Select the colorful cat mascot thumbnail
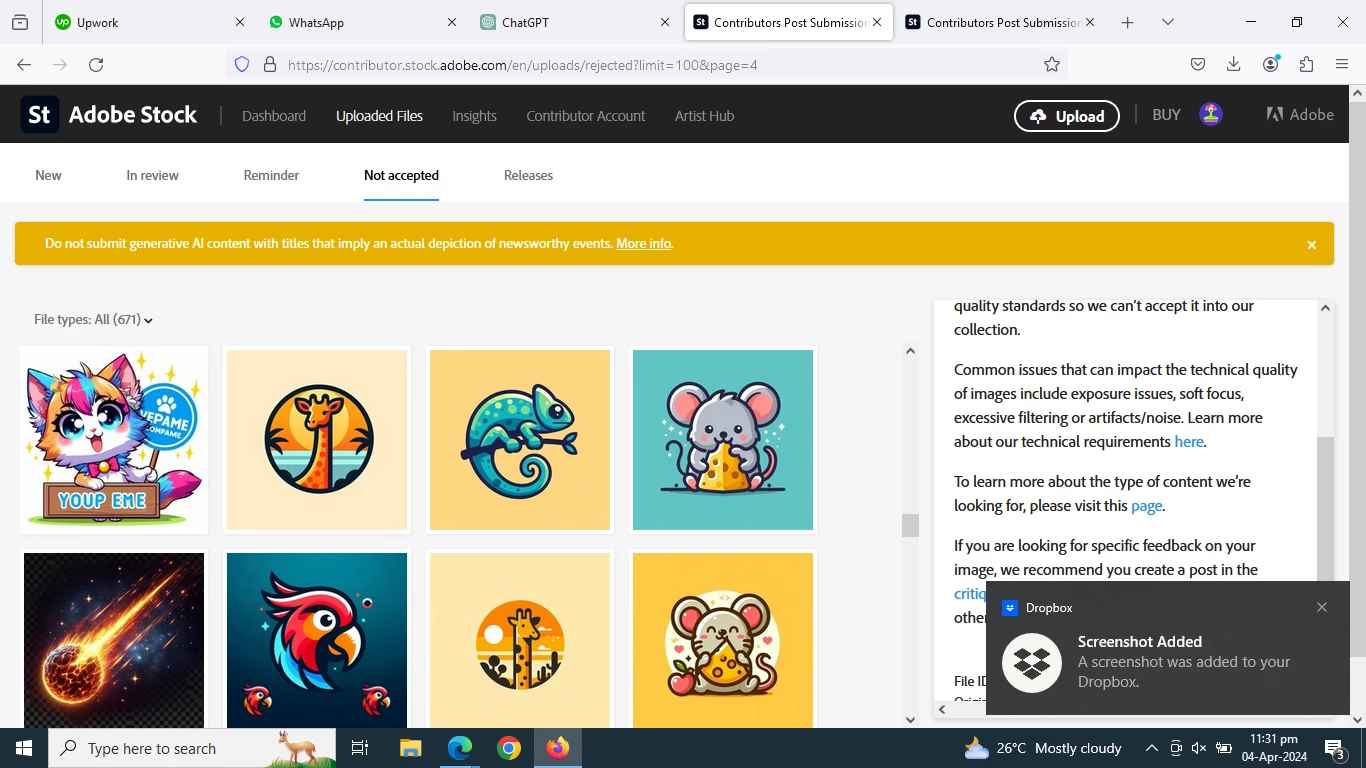The image size is (1366, 768). pos(114,440)
